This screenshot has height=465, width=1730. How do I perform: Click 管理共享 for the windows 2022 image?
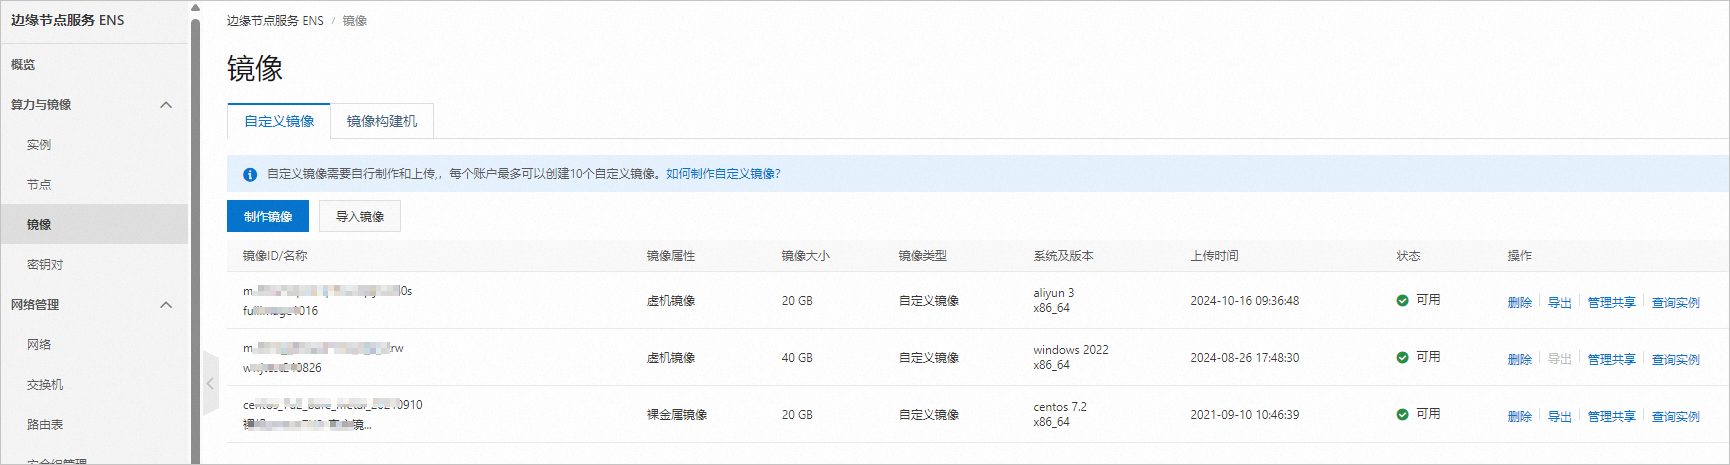tap(1612, 359)
